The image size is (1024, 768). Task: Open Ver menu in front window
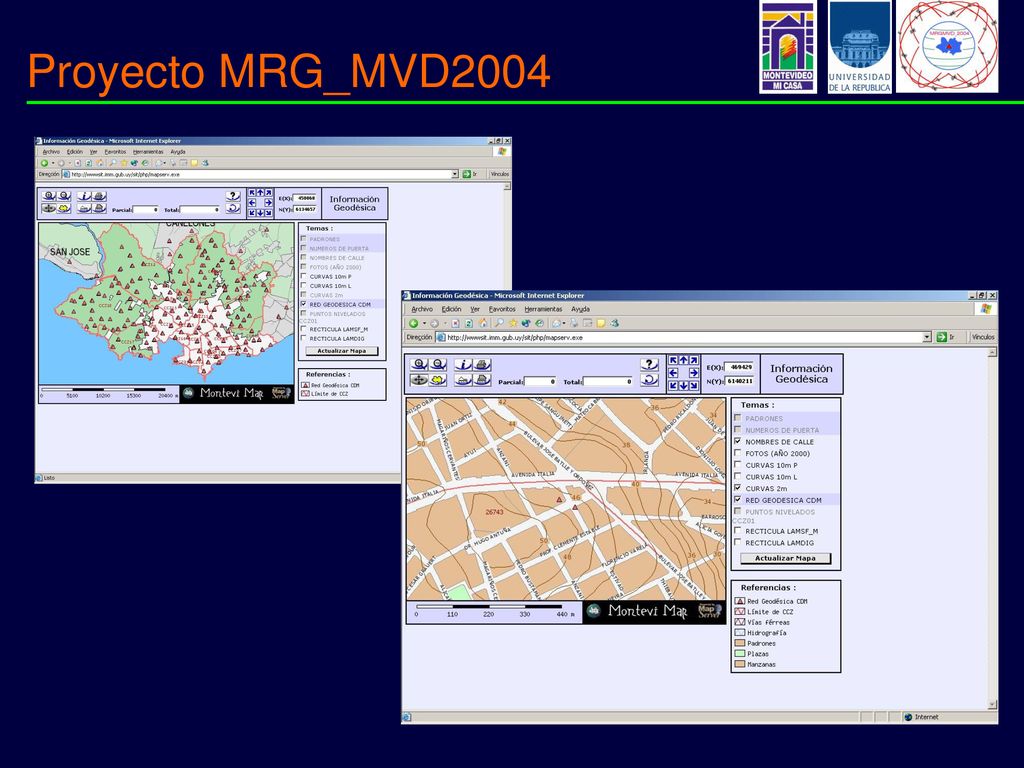[475, 309]
